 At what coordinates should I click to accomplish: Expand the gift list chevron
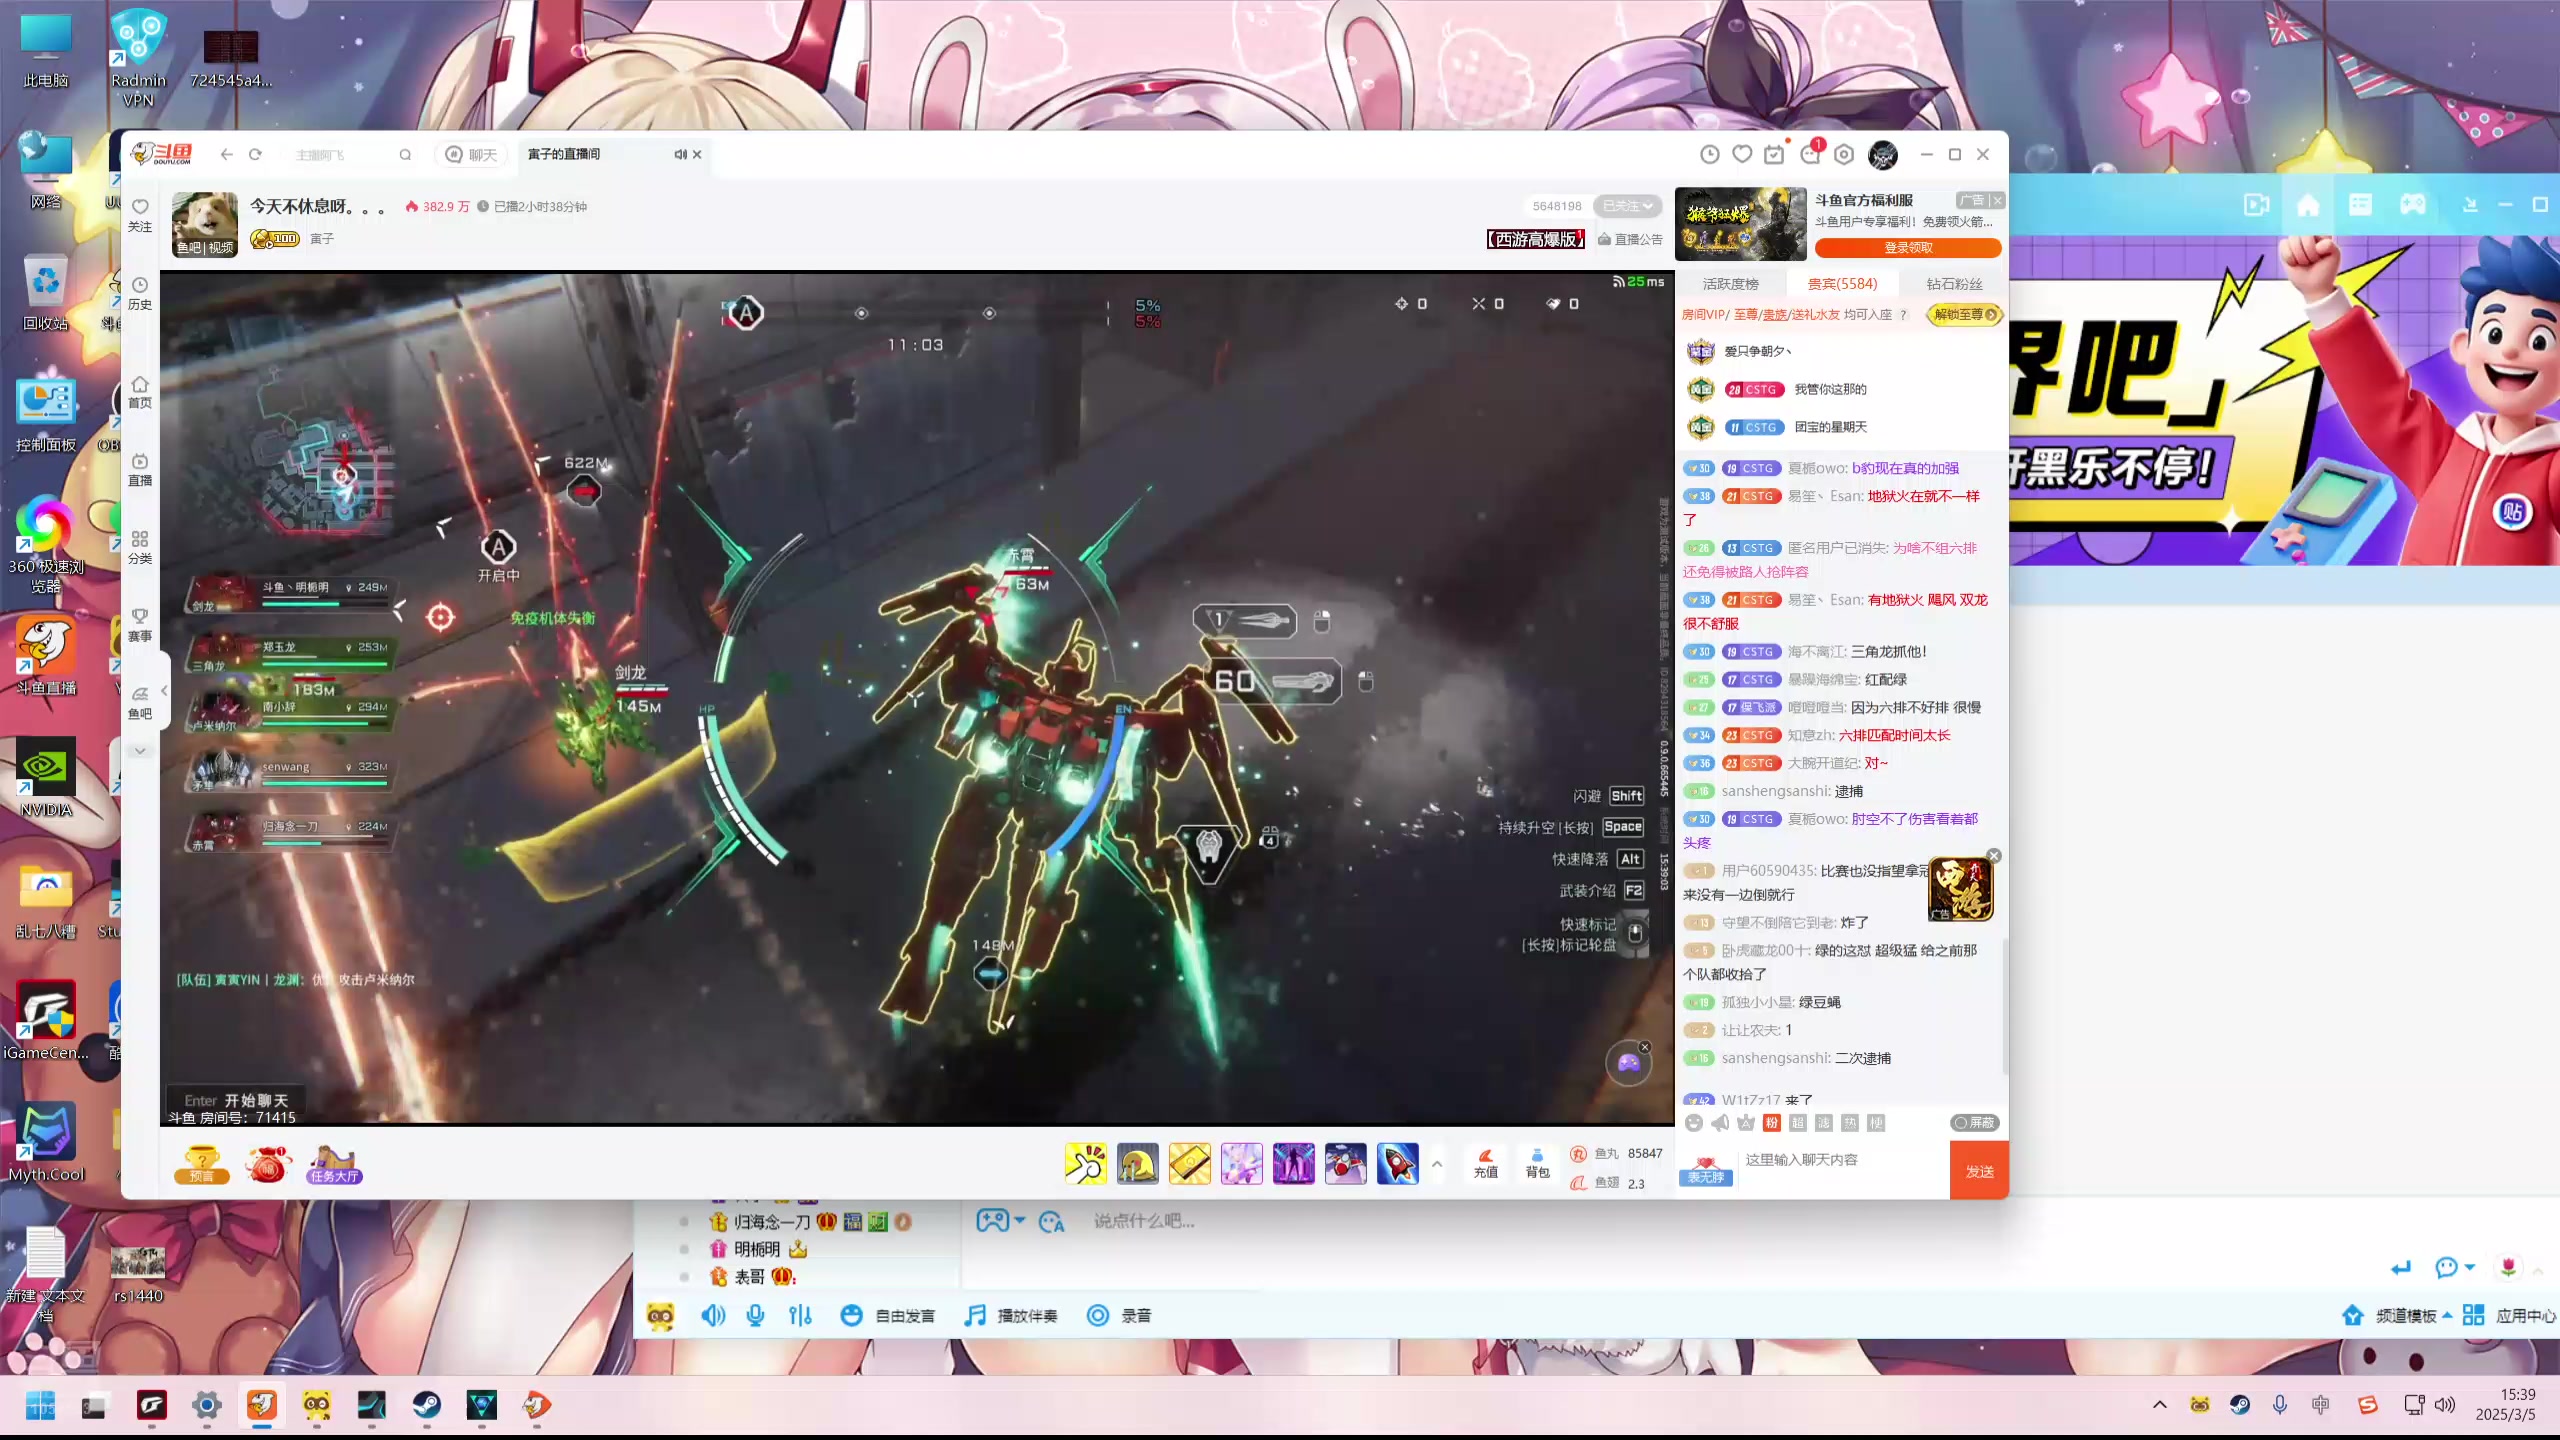1437,1164
